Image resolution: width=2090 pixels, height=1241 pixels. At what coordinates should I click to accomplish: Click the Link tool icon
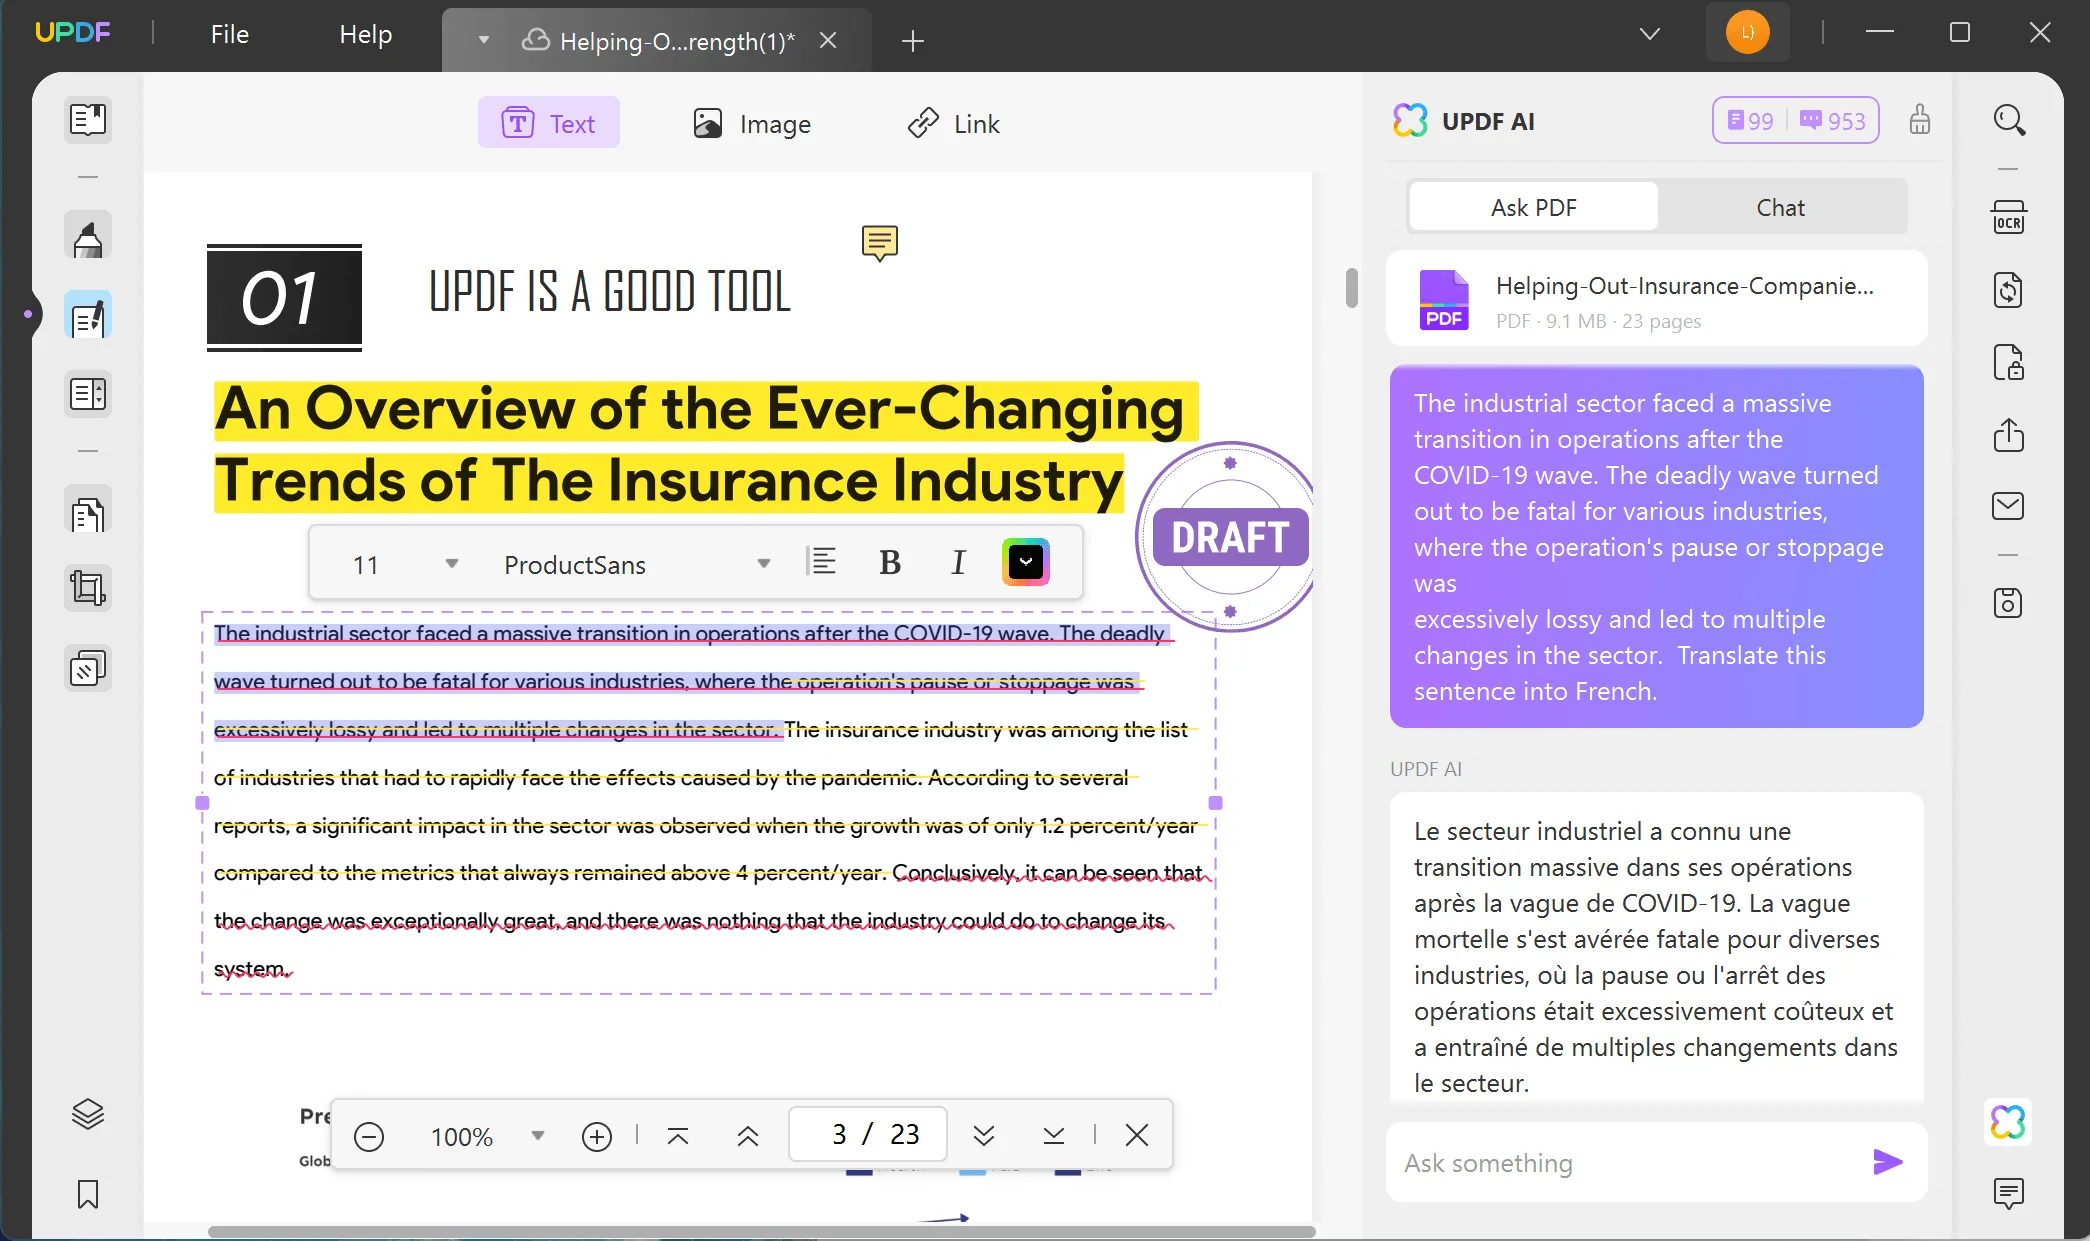point(919,124)
